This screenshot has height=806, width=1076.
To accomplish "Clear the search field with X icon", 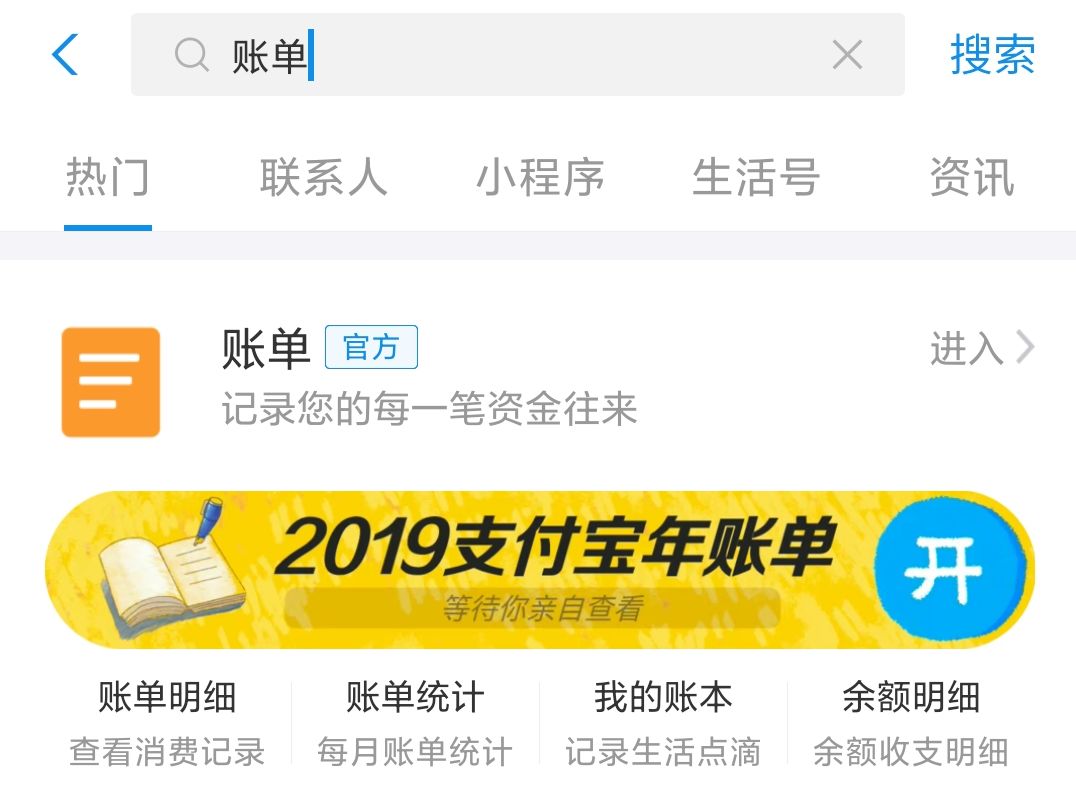I will coord(847,54).
